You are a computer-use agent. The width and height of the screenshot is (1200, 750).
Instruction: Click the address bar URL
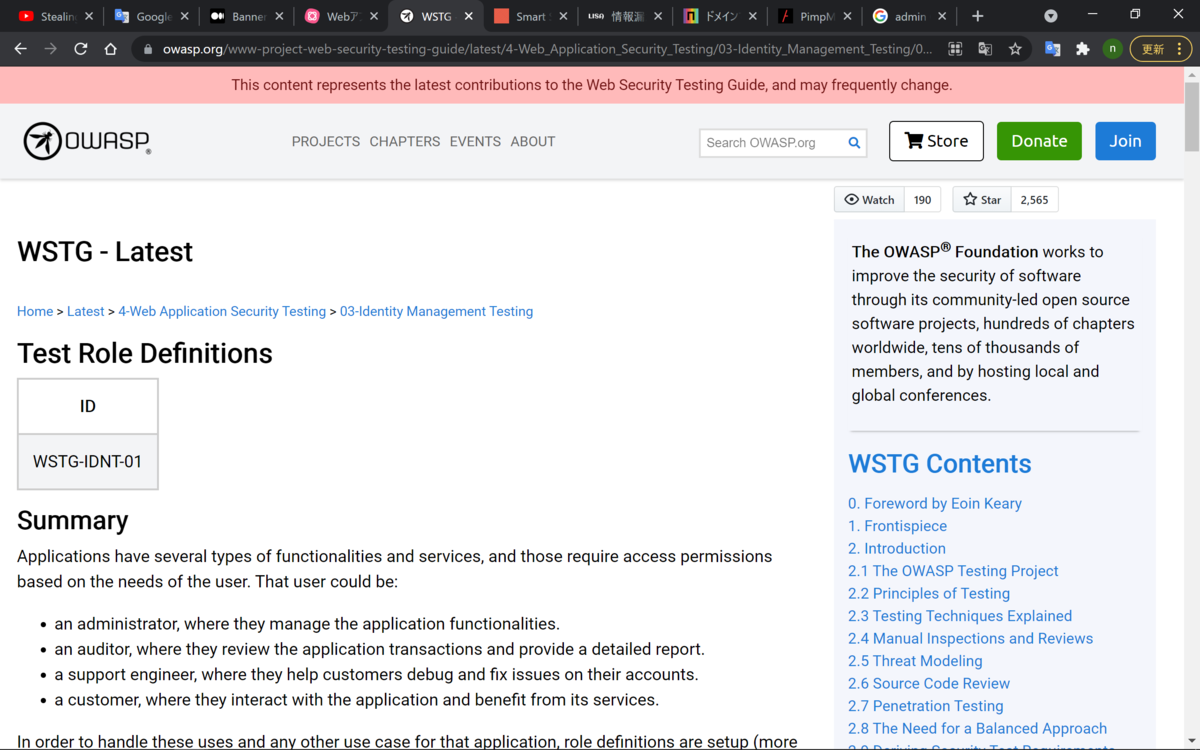click(x=547, y=48)
